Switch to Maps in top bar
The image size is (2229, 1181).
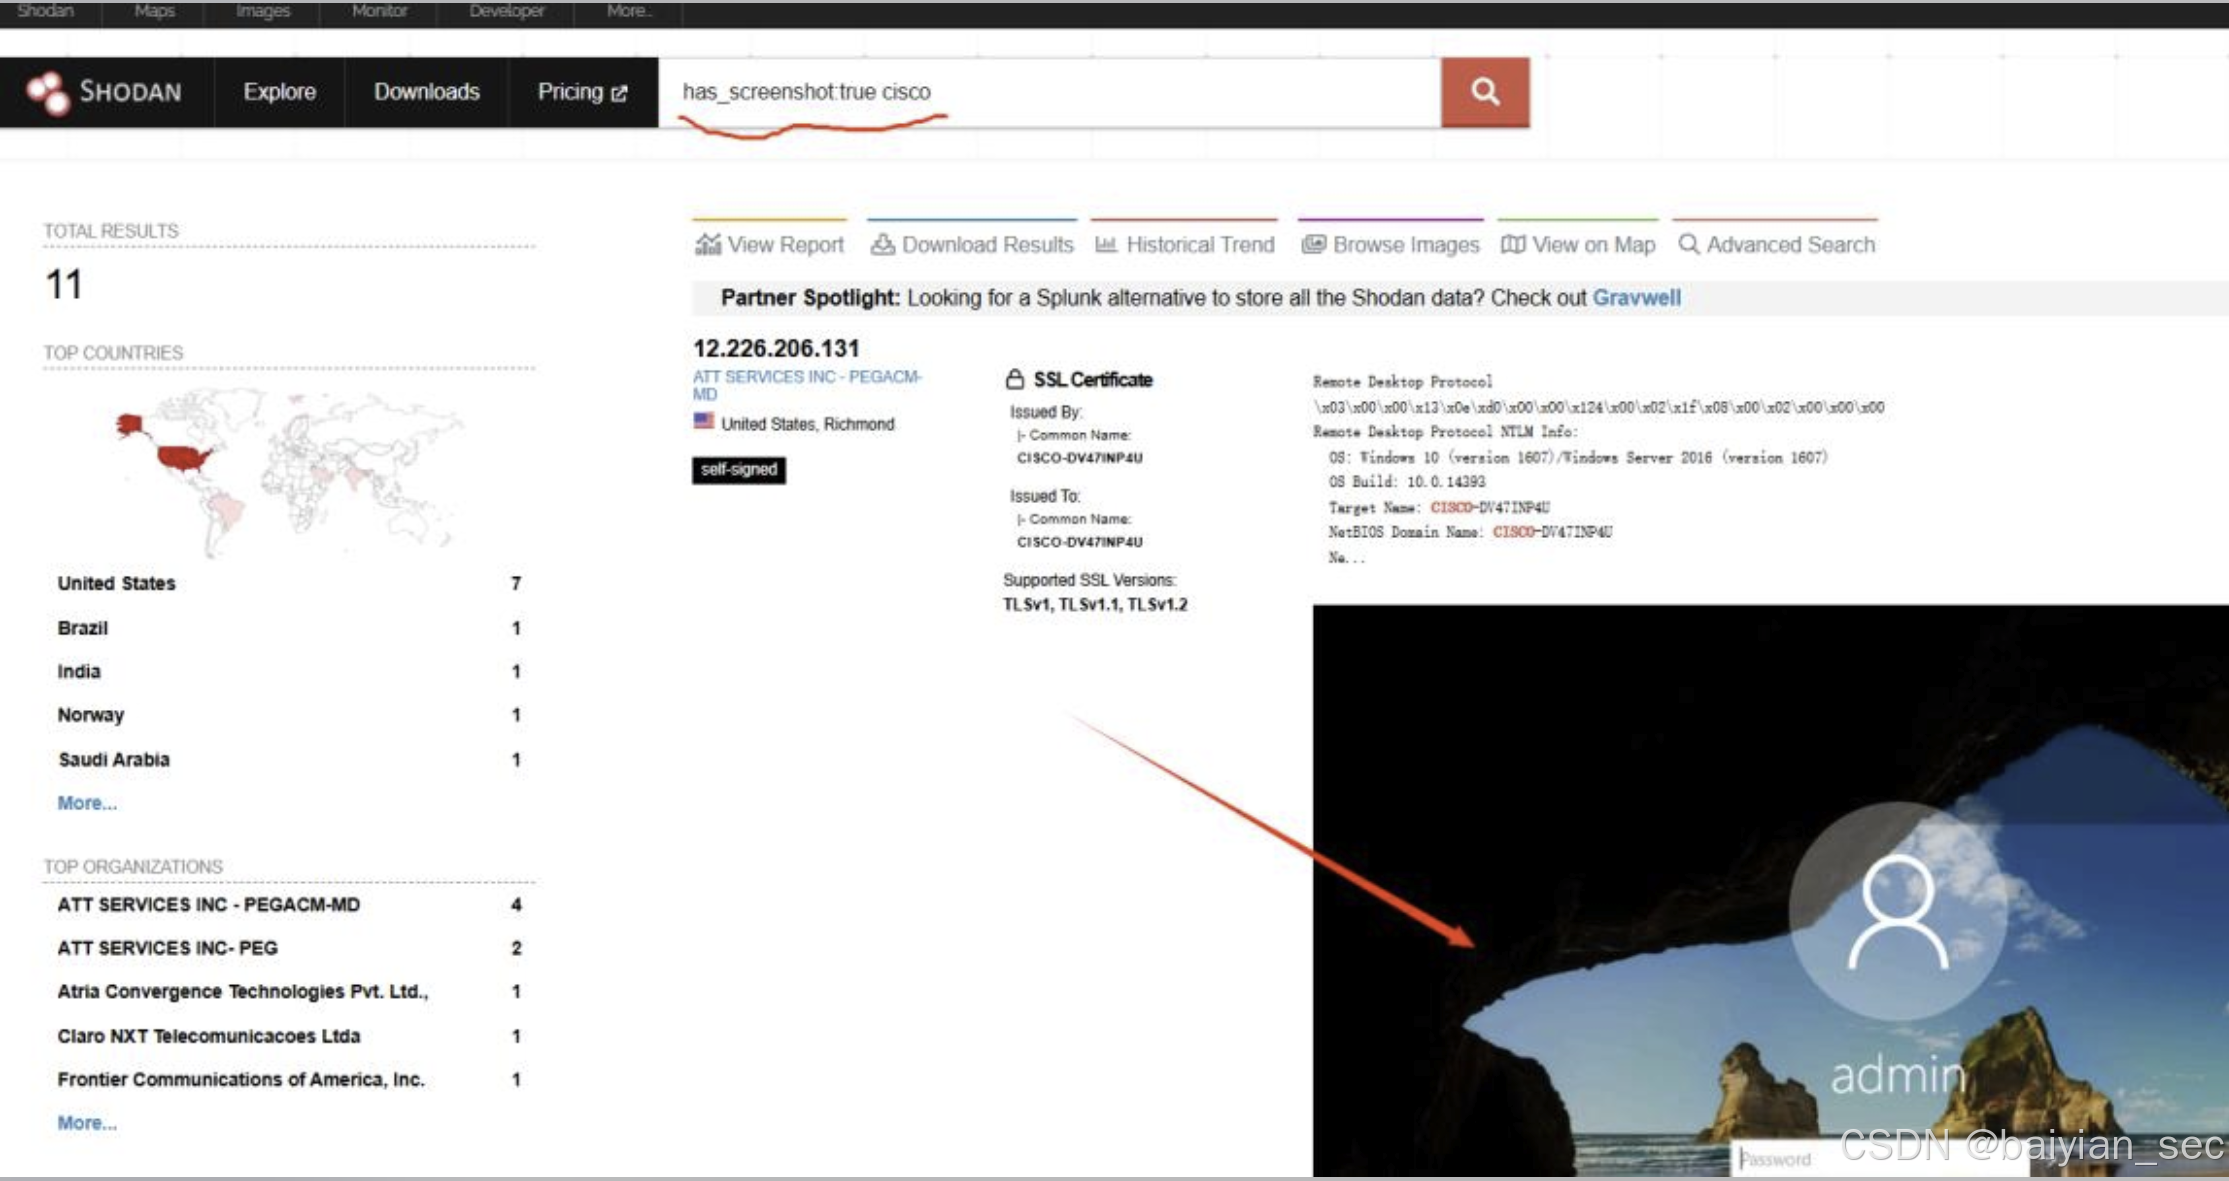[154, 11]
